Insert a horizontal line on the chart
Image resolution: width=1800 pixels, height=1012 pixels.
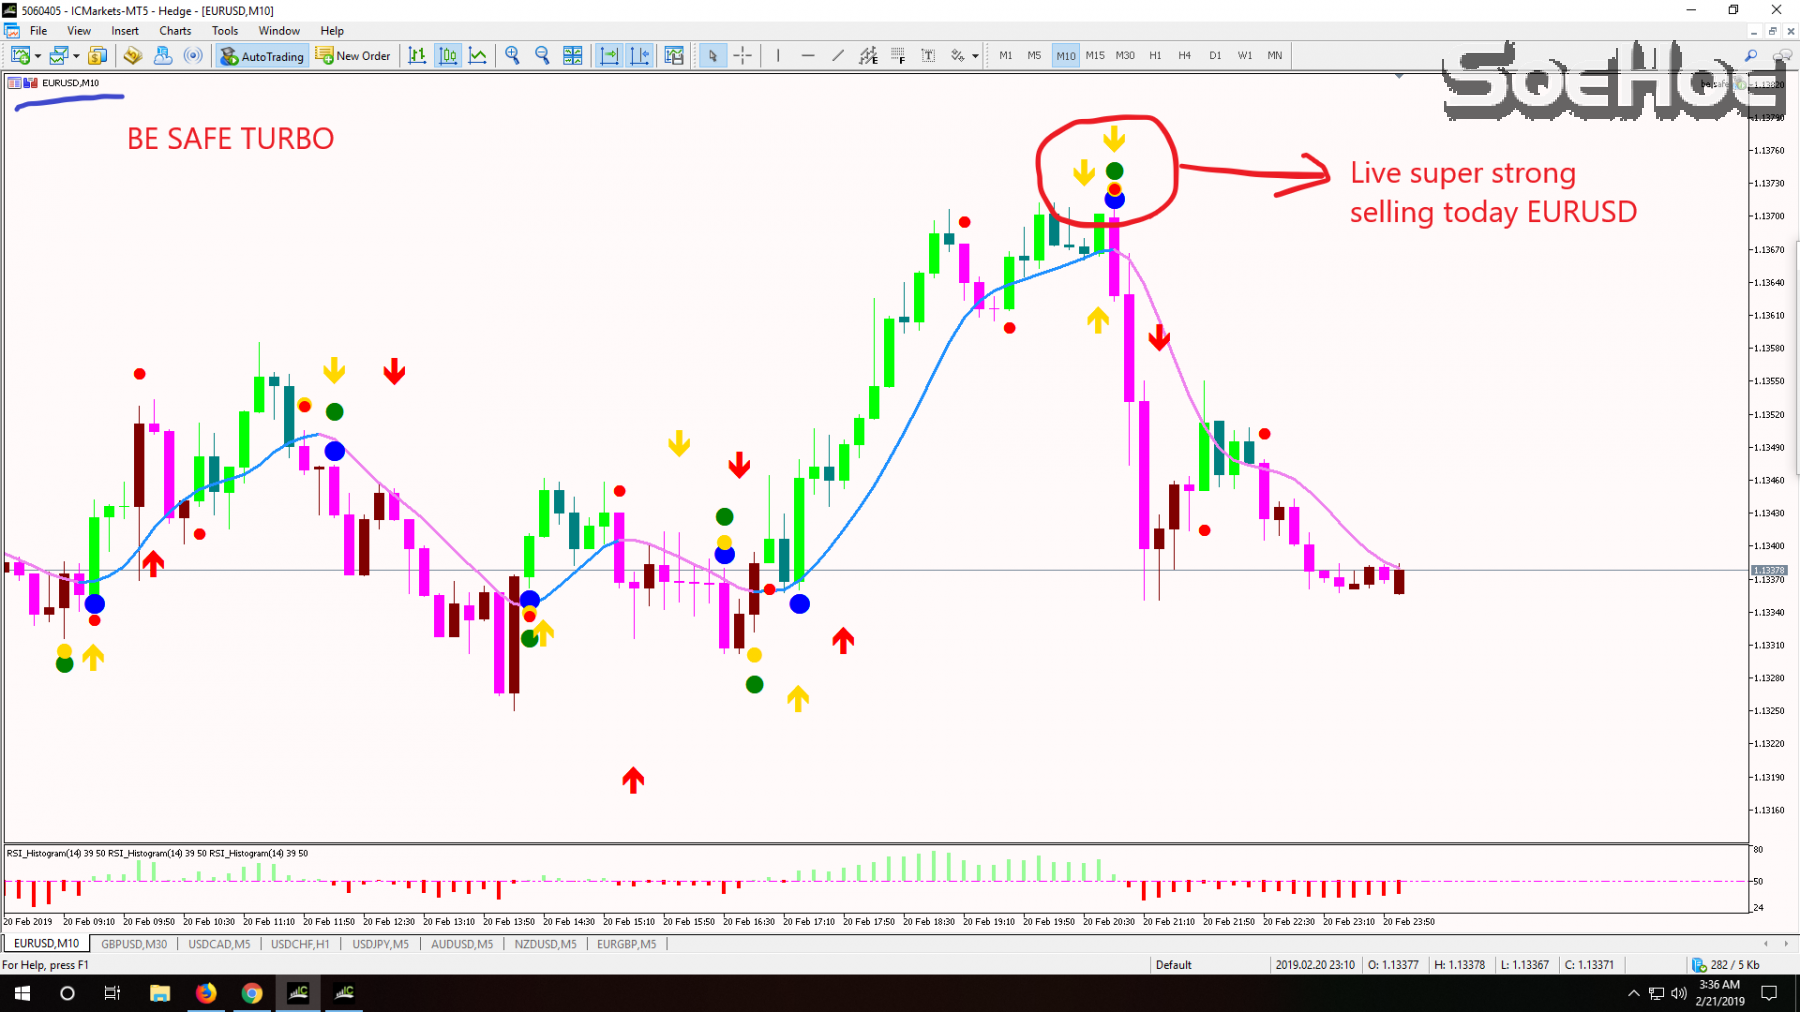tap(808, 56)
